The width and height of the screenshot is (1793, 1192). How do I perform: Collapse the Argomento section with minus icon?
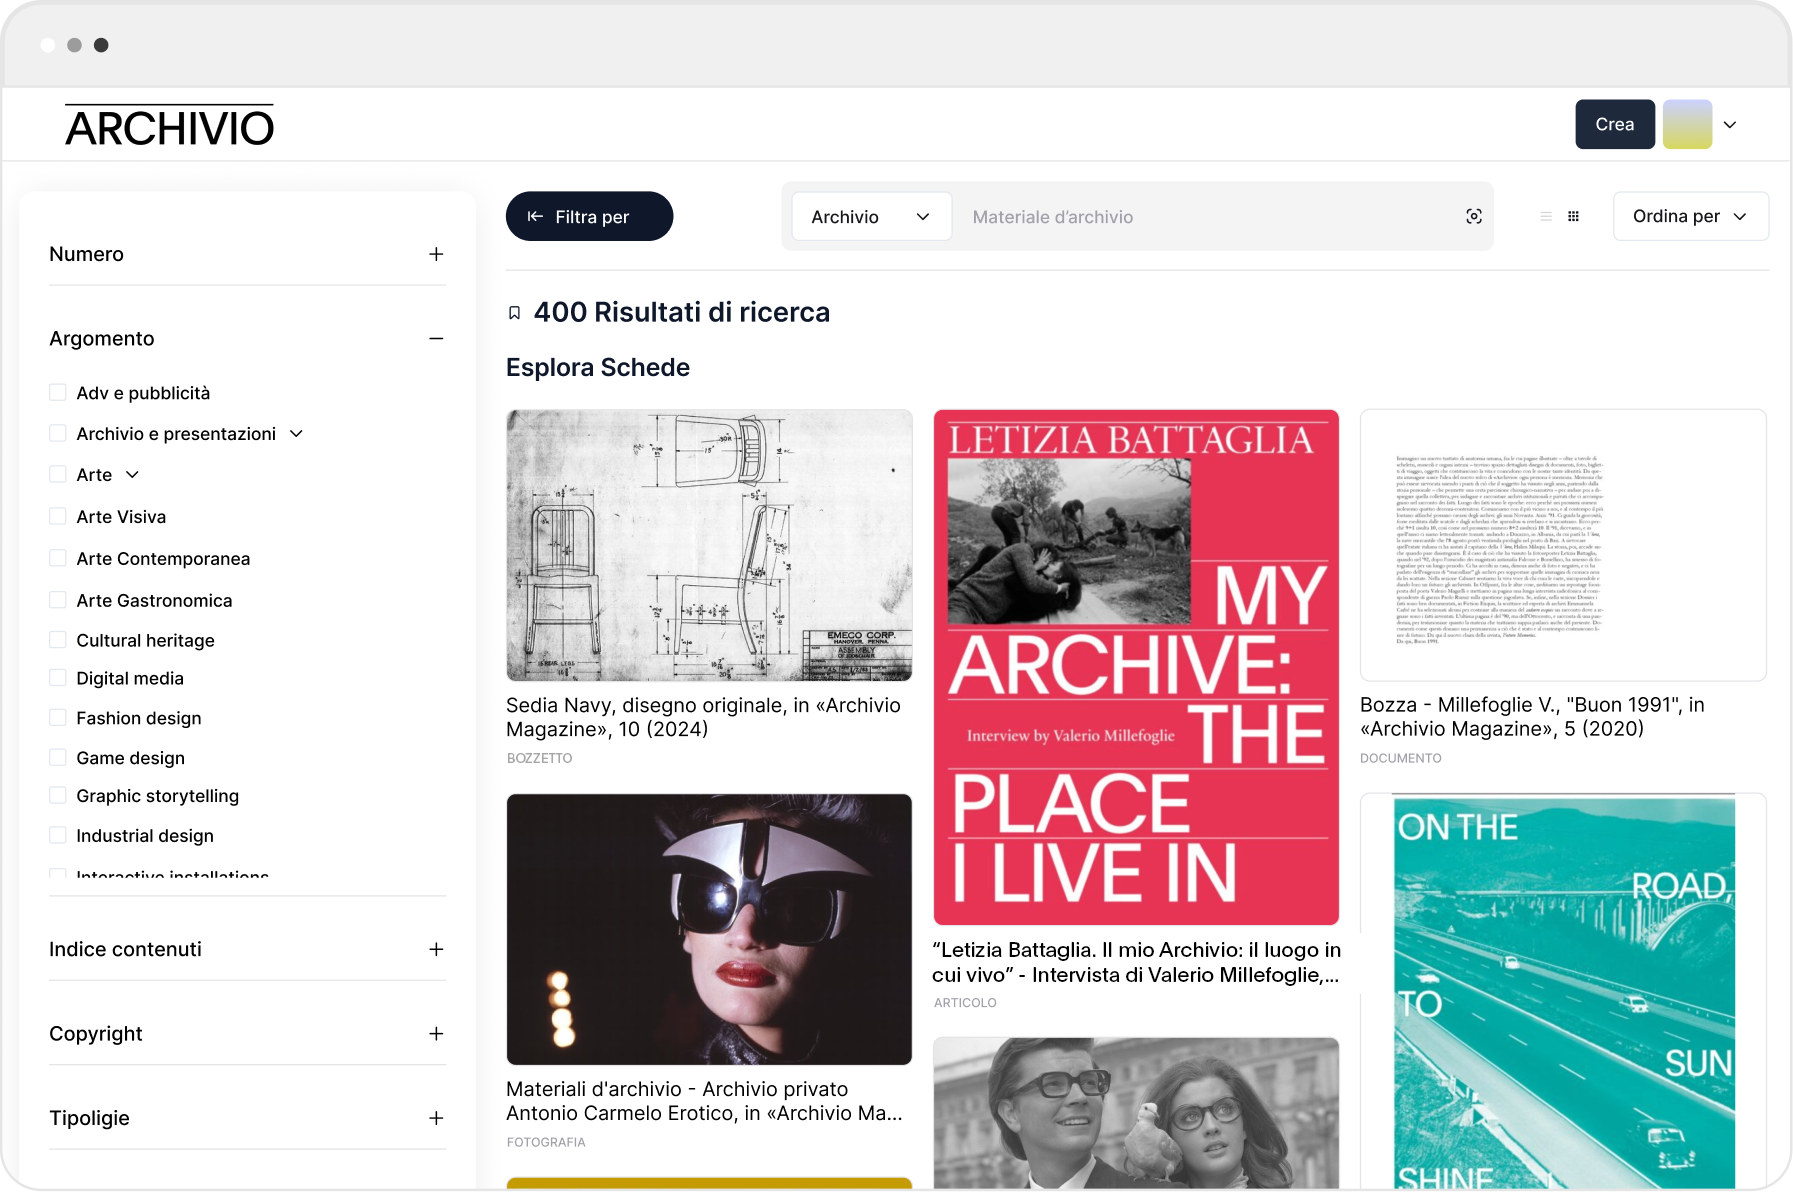coord(436,339)
